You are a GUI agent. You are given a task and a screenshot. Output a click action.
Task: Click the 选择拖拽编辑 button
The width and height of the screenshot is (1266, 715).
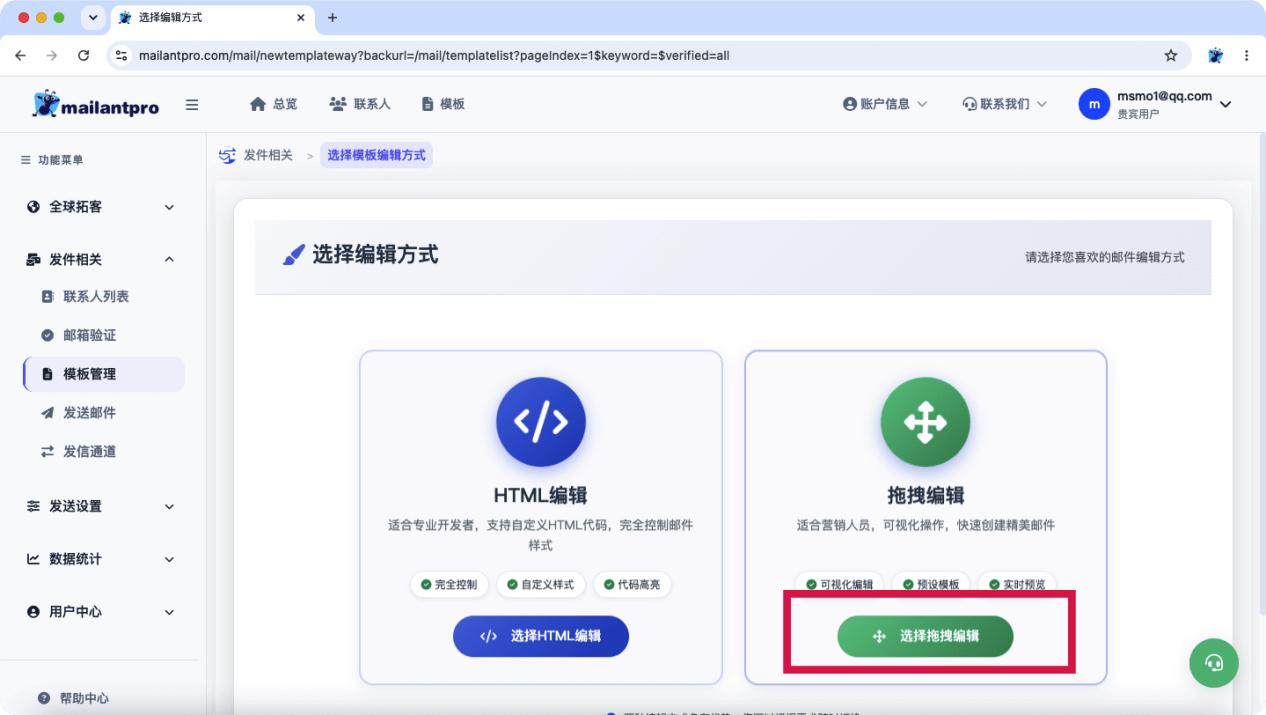click(x=925, y=636)
